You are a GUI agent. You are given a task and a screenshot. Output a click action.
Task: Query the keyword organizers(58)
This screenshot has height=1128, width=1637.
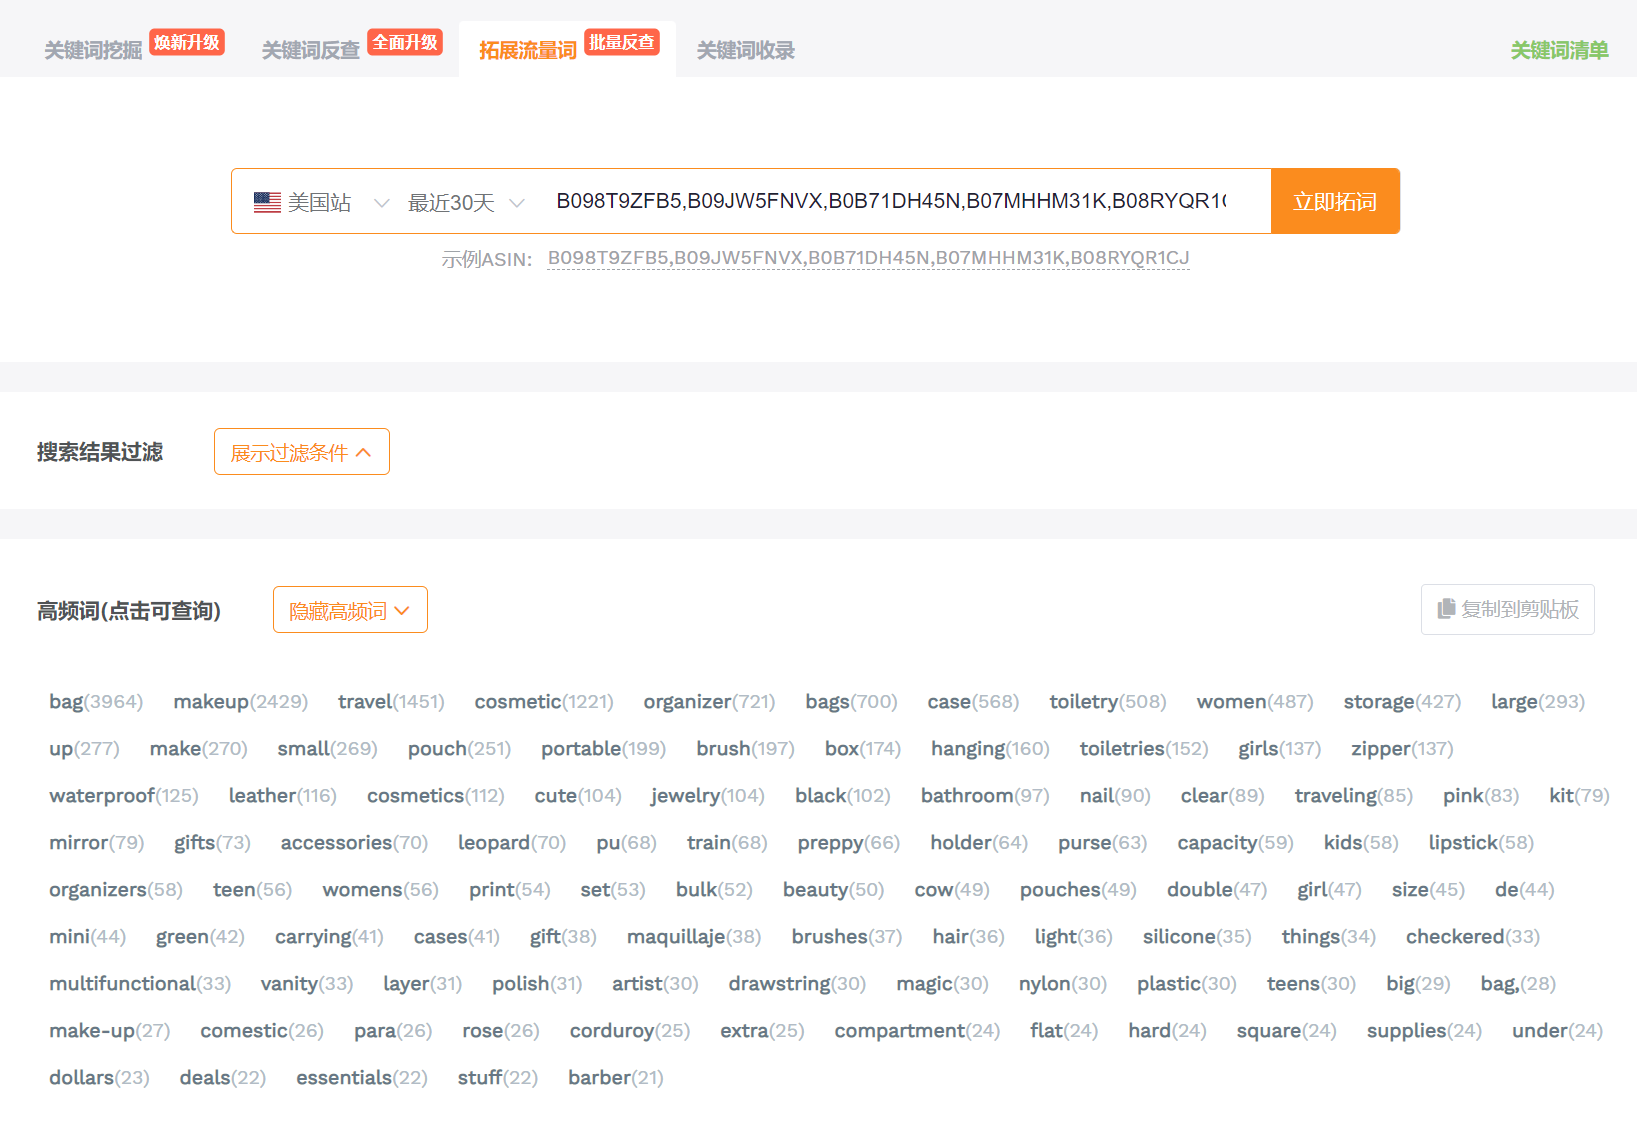(x=116, y=890)
